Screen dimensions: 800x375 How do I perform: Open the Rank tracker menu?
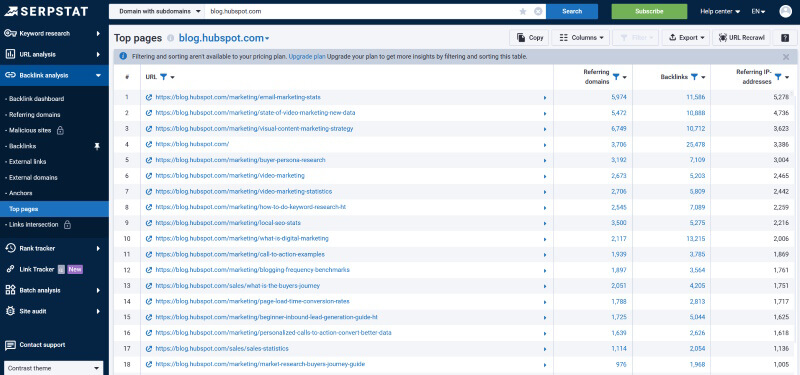tap(54, 248)
